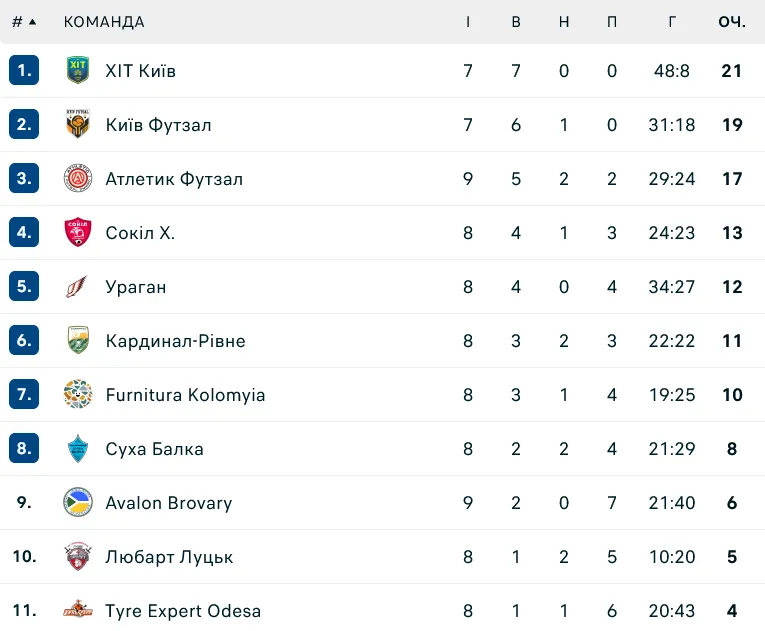The height and width of the screenshot is (631, 765).
Task: Open the Tyre Expert Odesa team link
Action: (183, 611)
